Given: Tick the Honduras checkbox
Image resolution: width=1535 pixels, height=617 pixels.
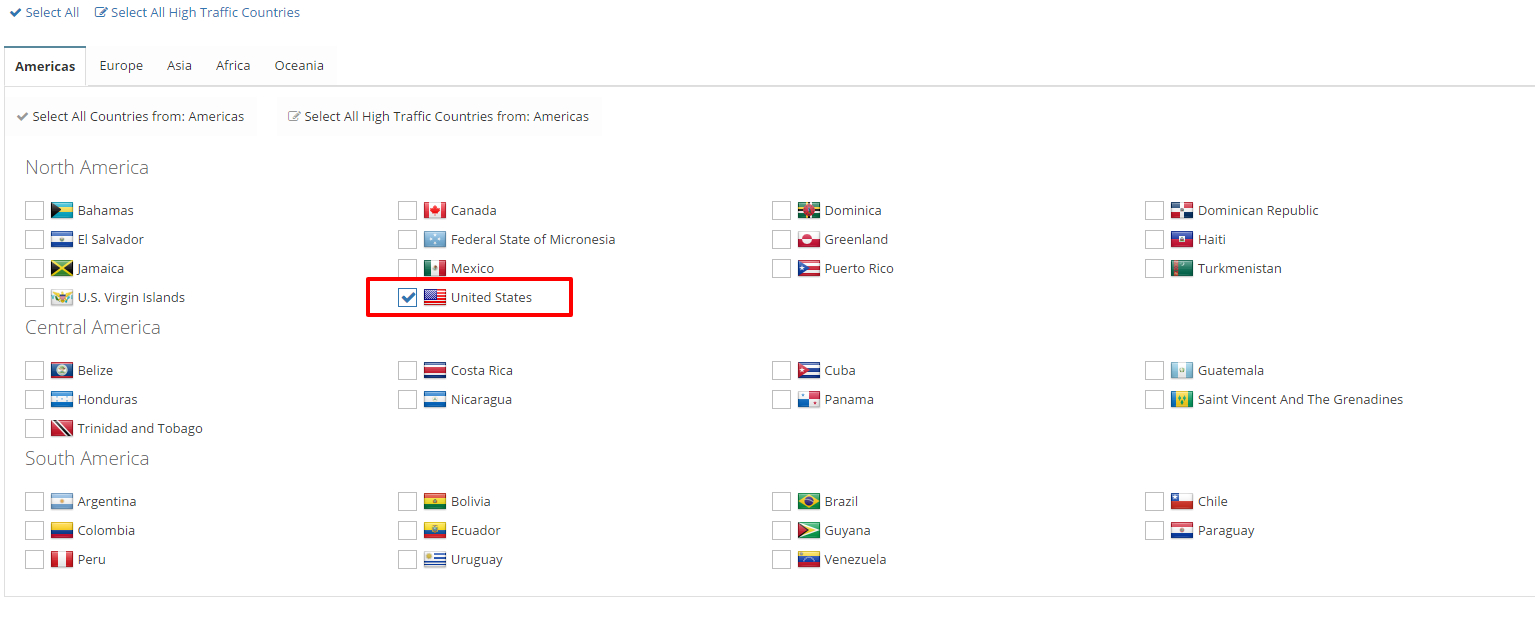Looking at the screenshot, I should (35, 399).
